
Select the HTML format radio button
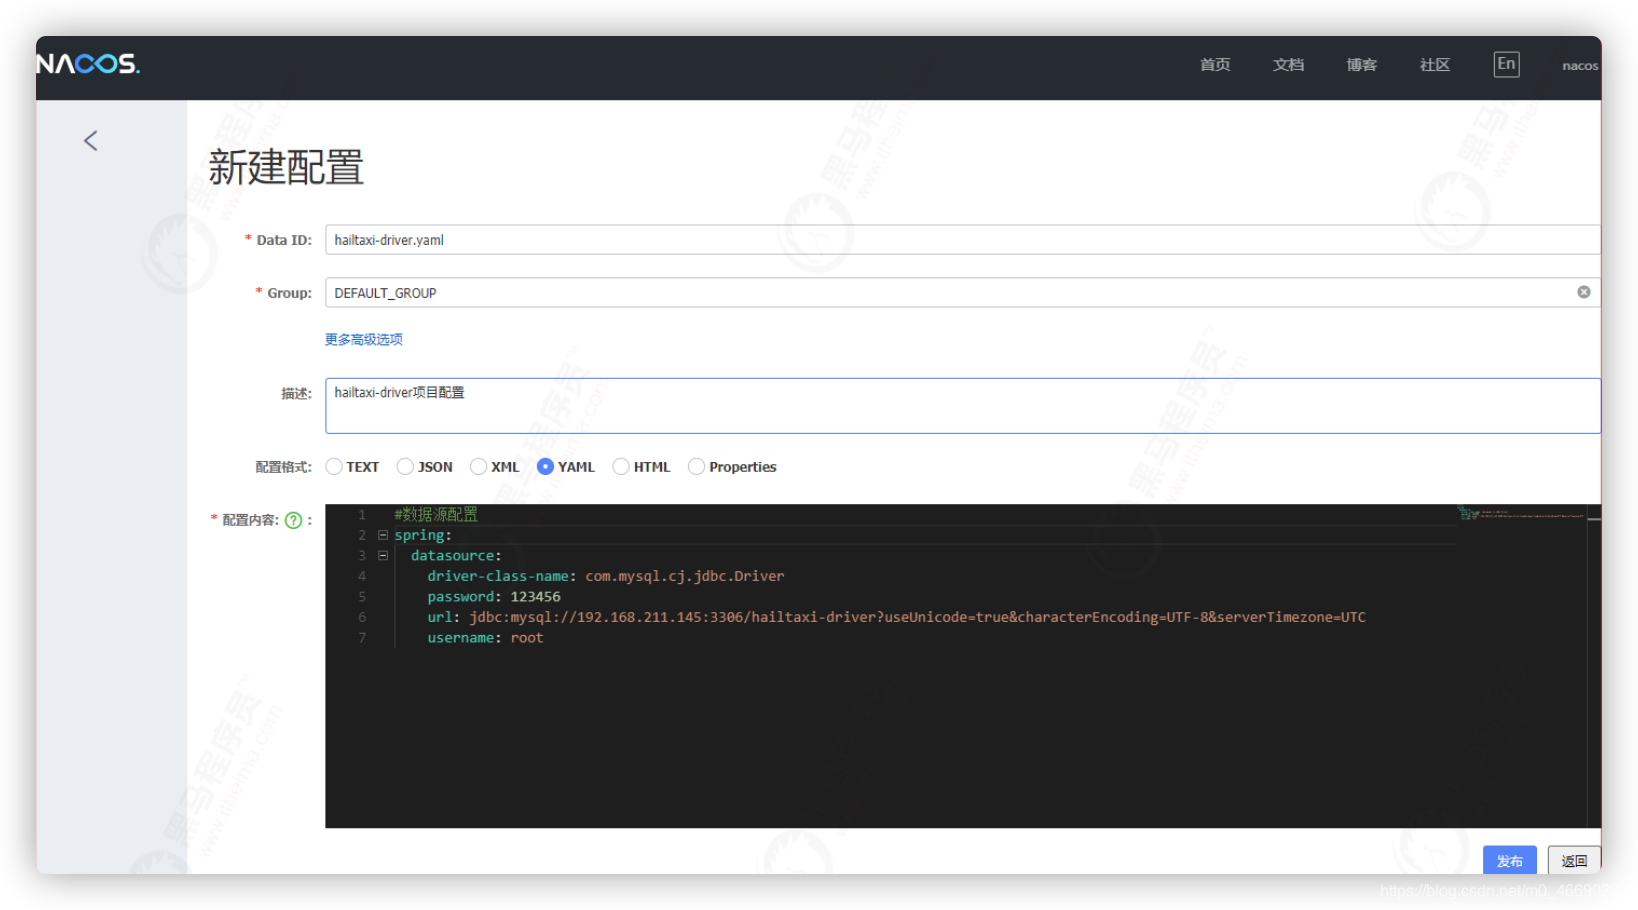pos(621,467)
